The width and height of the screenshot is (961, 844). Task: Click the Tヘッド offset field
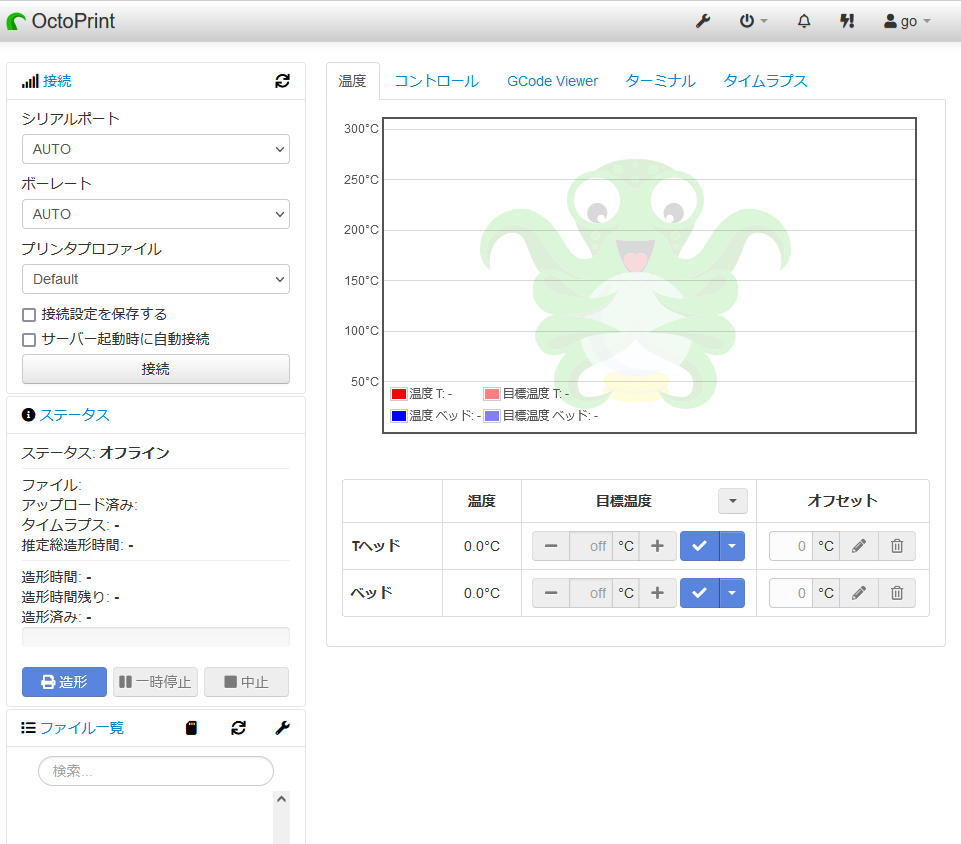(791, 546)
